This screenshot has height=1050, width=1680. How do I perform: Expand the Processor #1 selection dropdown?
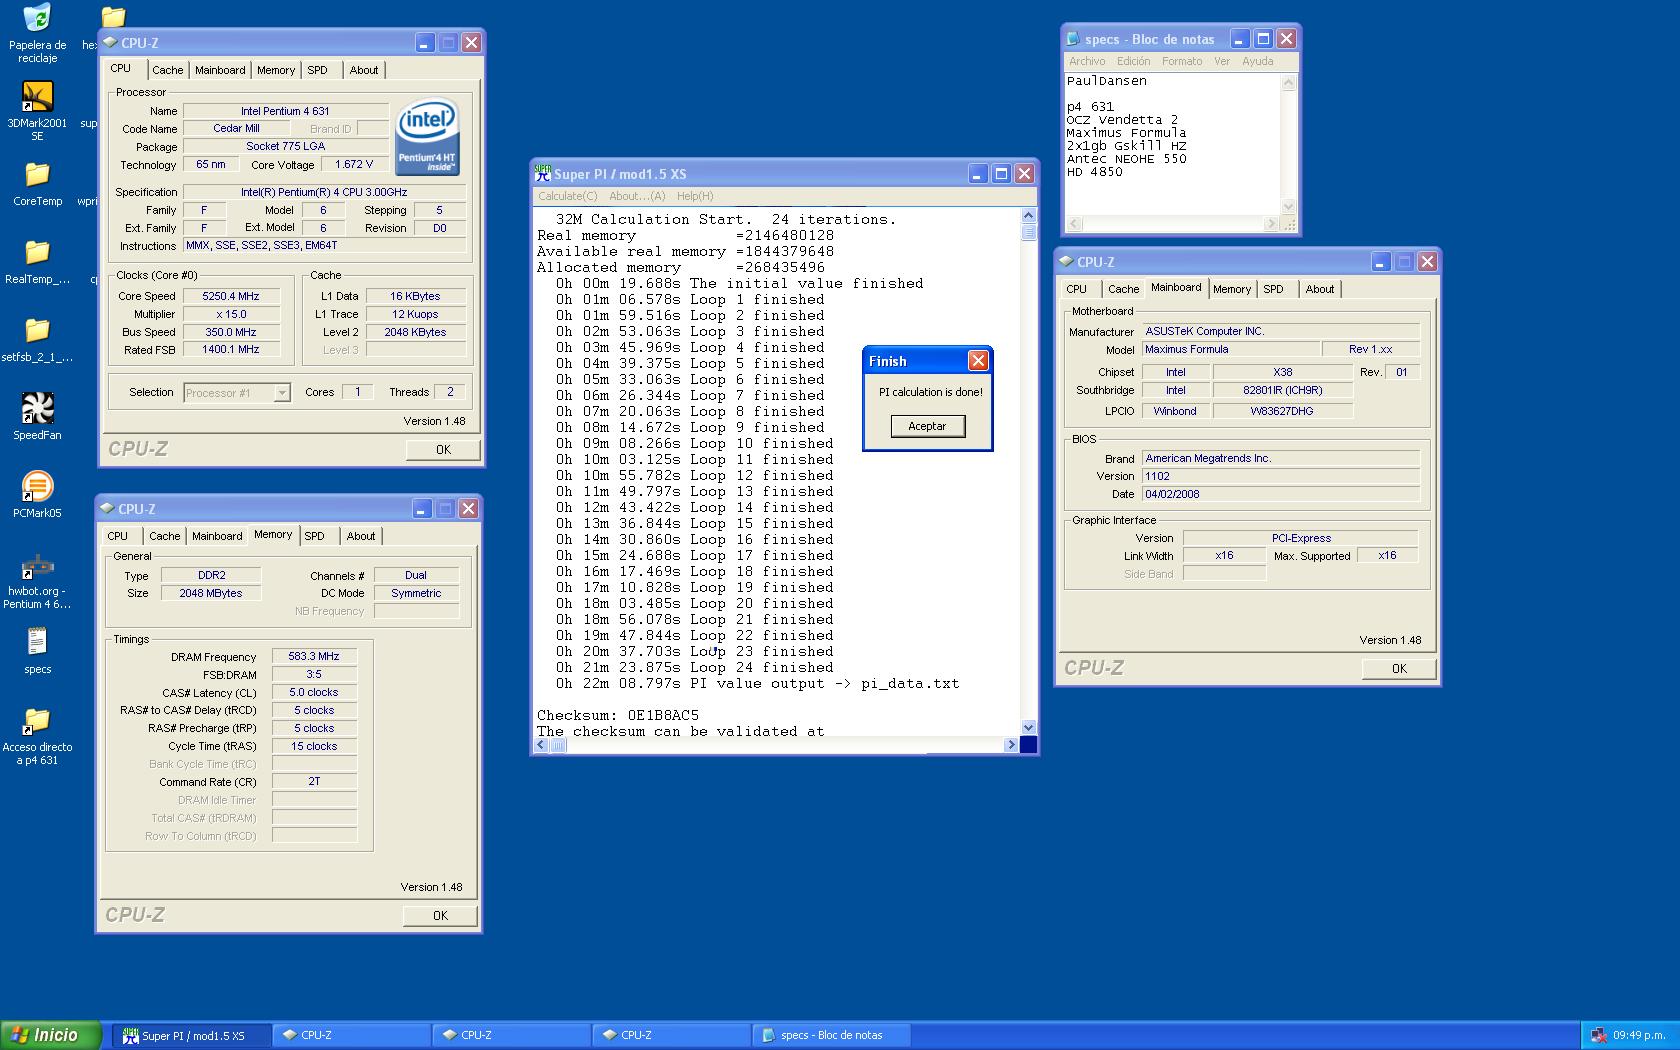[282, 393]
